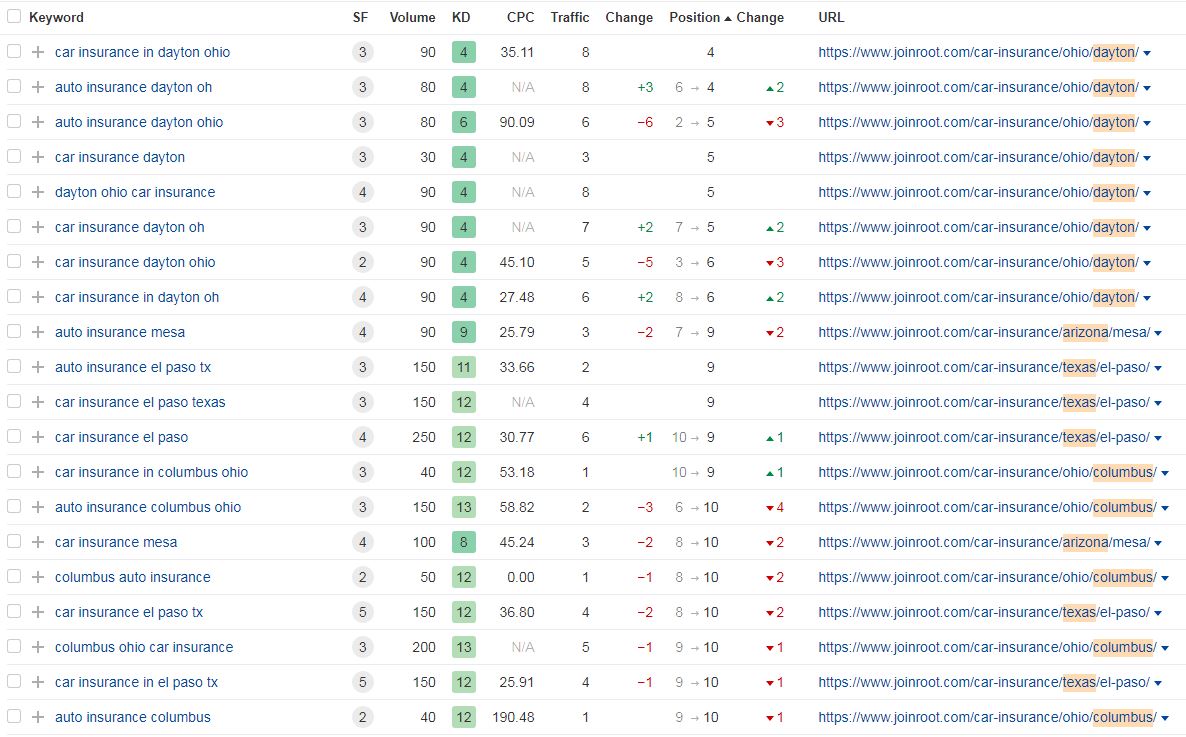The height and width of the screenshot is (737, 1186).
Task: Sort table by Volume column header
Action: pyautogui.click(x=412, y=17)
